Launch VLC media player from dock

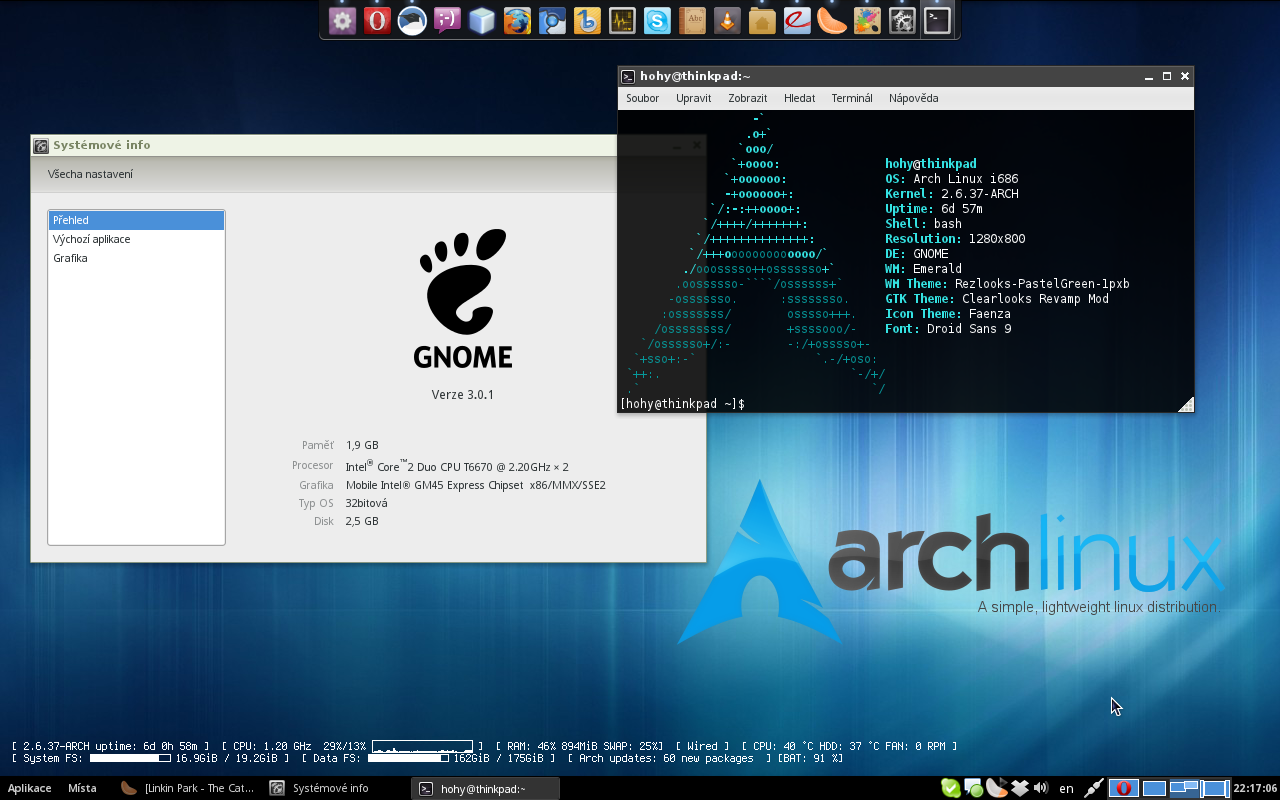[x=727, y=20]
